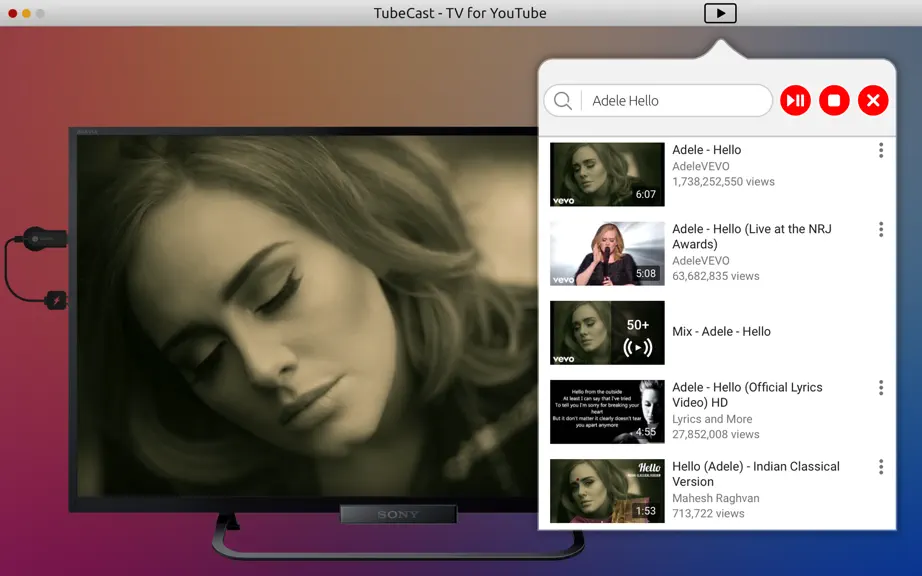Click the "63,682,835 views" text
The width and height of the screenshot is (922, 576).
(716, 276)
